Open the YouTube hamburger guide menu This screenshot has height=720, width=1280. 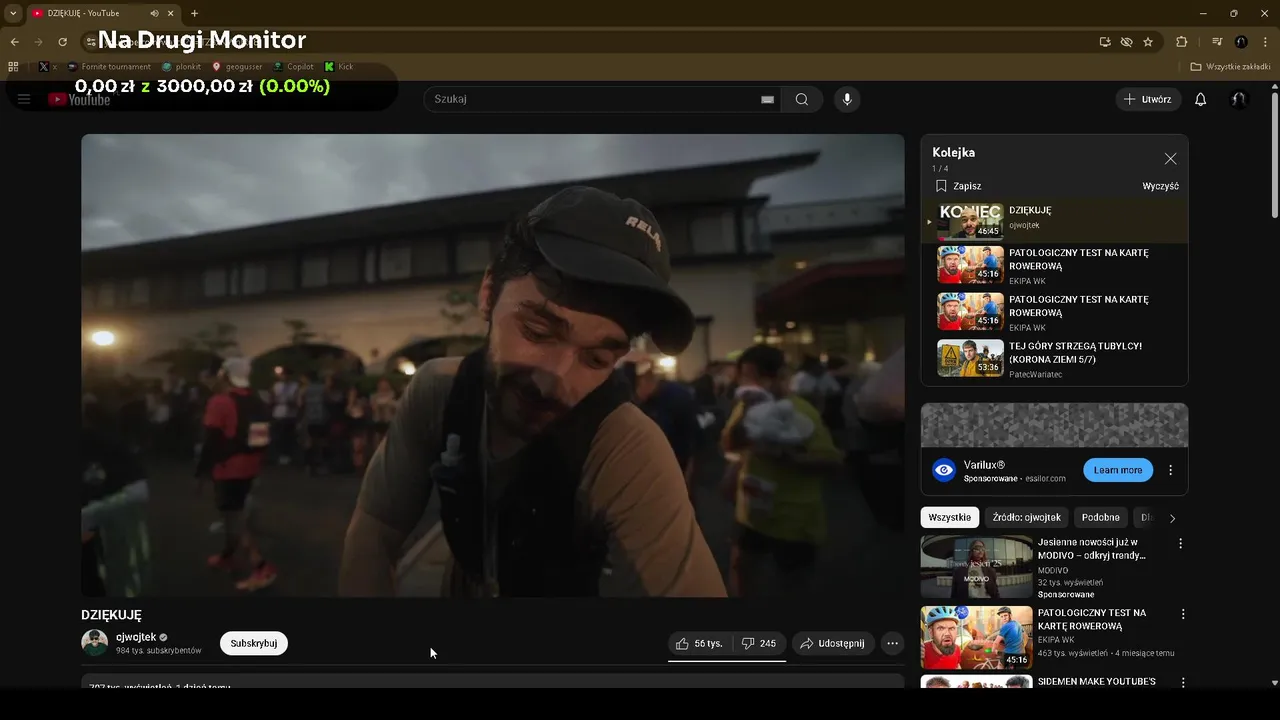[24, 99]
